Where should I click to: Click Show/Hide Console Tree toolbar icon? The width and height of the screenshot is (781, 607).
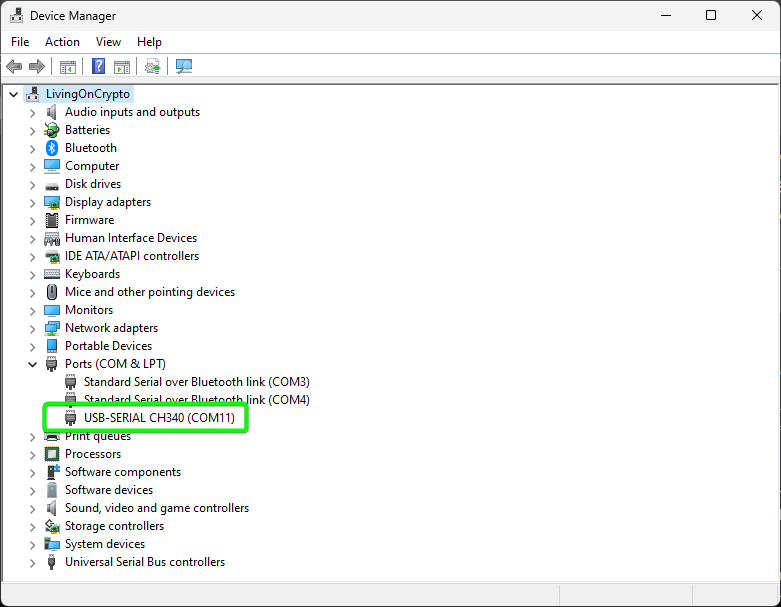click(x=68, y=67)
